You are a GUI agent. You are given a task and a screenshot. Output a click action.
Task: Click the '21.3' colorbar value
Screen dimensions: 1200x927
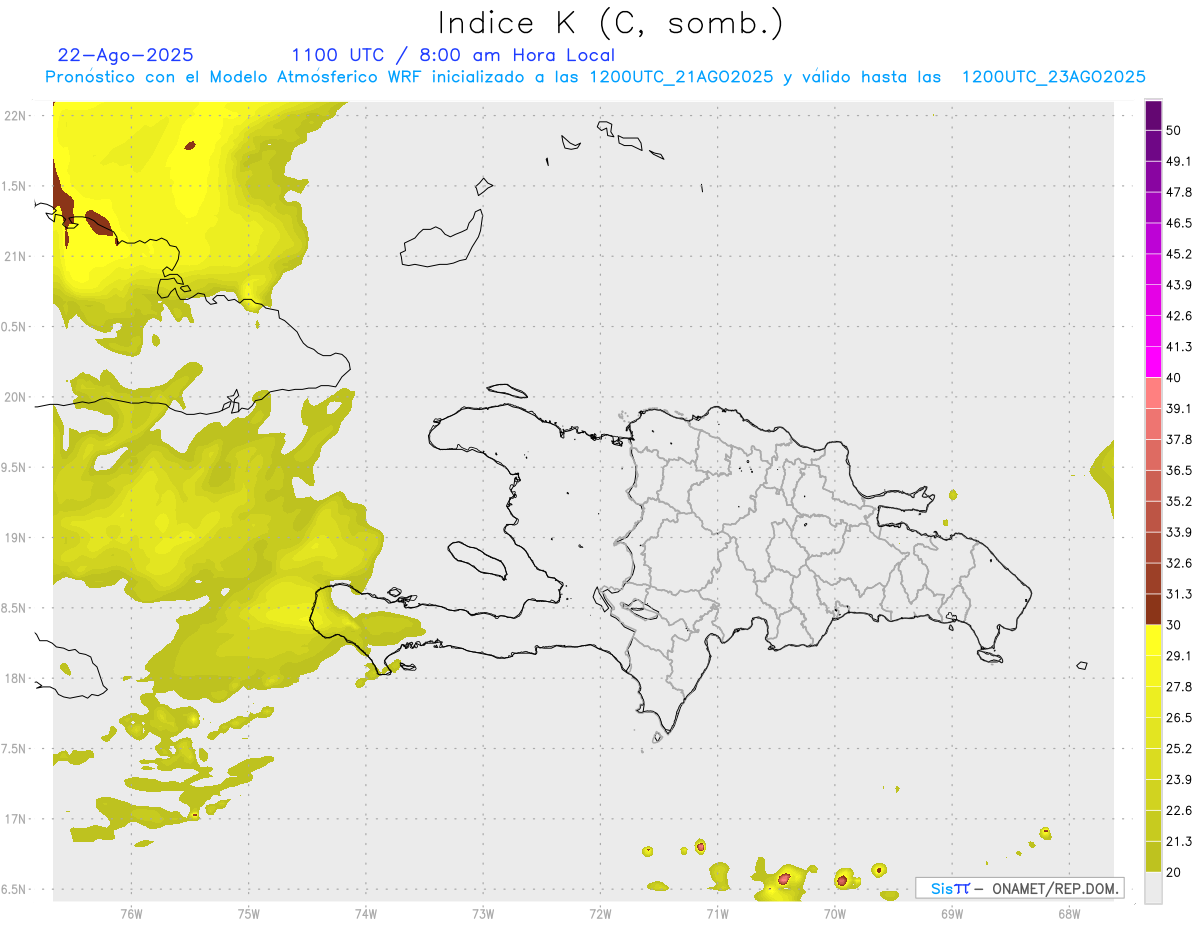[x=1179, y=842]
